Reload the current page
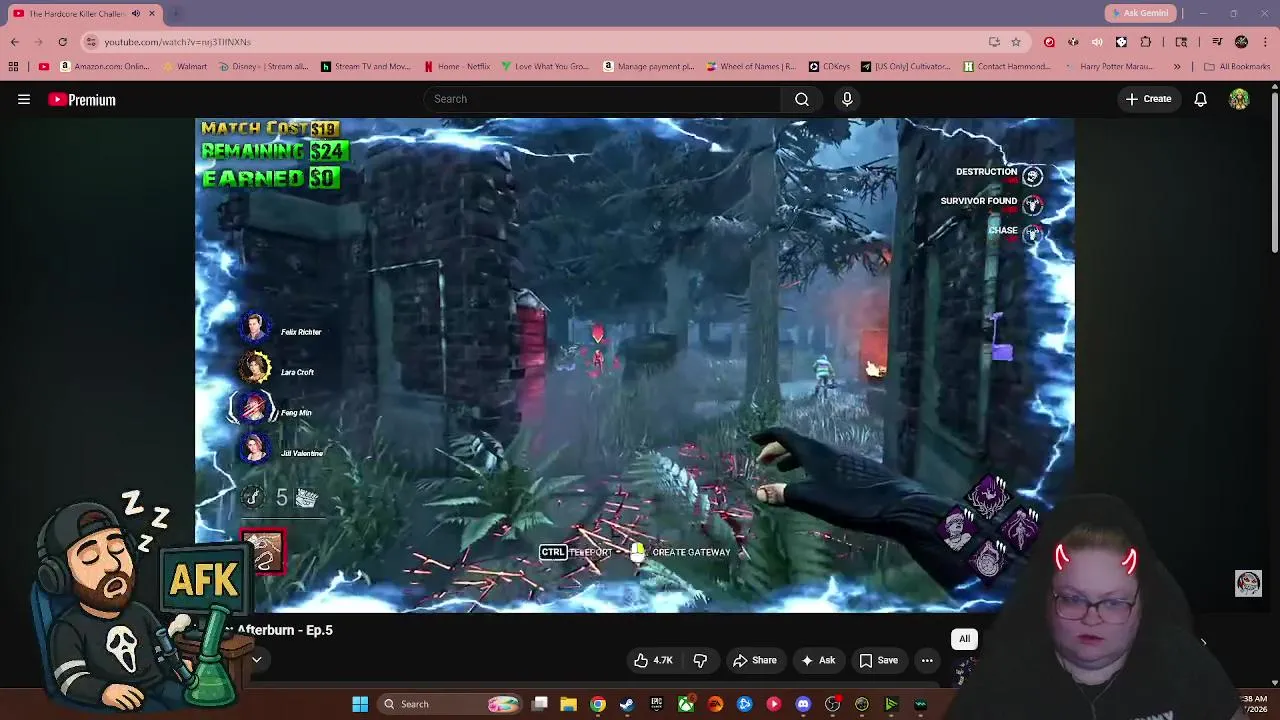Image resolution: width=1280 pixels, height=720 pixels. click(x=62, y=42)
